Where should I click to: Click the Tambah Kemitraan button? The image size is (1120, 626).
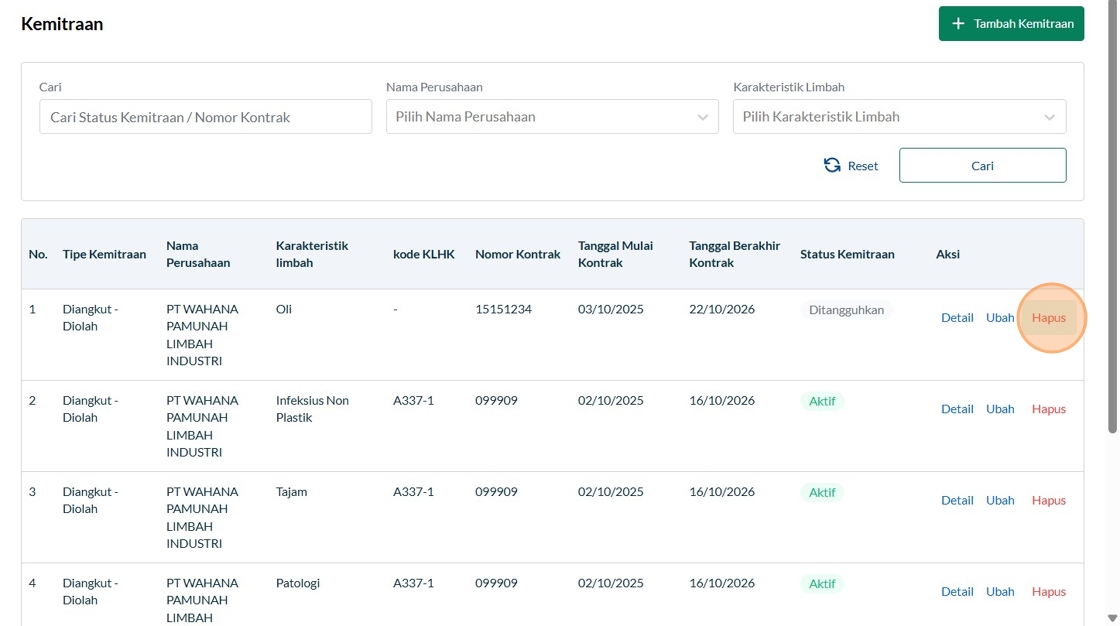1011,24
